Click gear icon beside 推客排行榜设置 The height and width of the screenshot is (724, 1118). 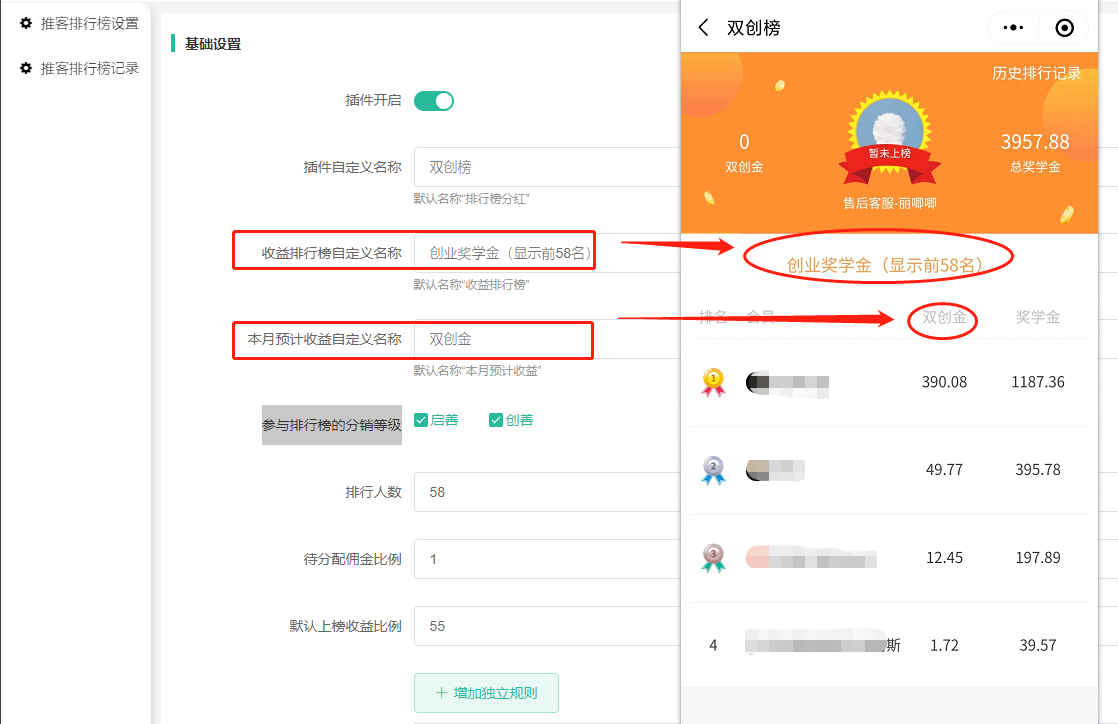[x=26, y=23]
